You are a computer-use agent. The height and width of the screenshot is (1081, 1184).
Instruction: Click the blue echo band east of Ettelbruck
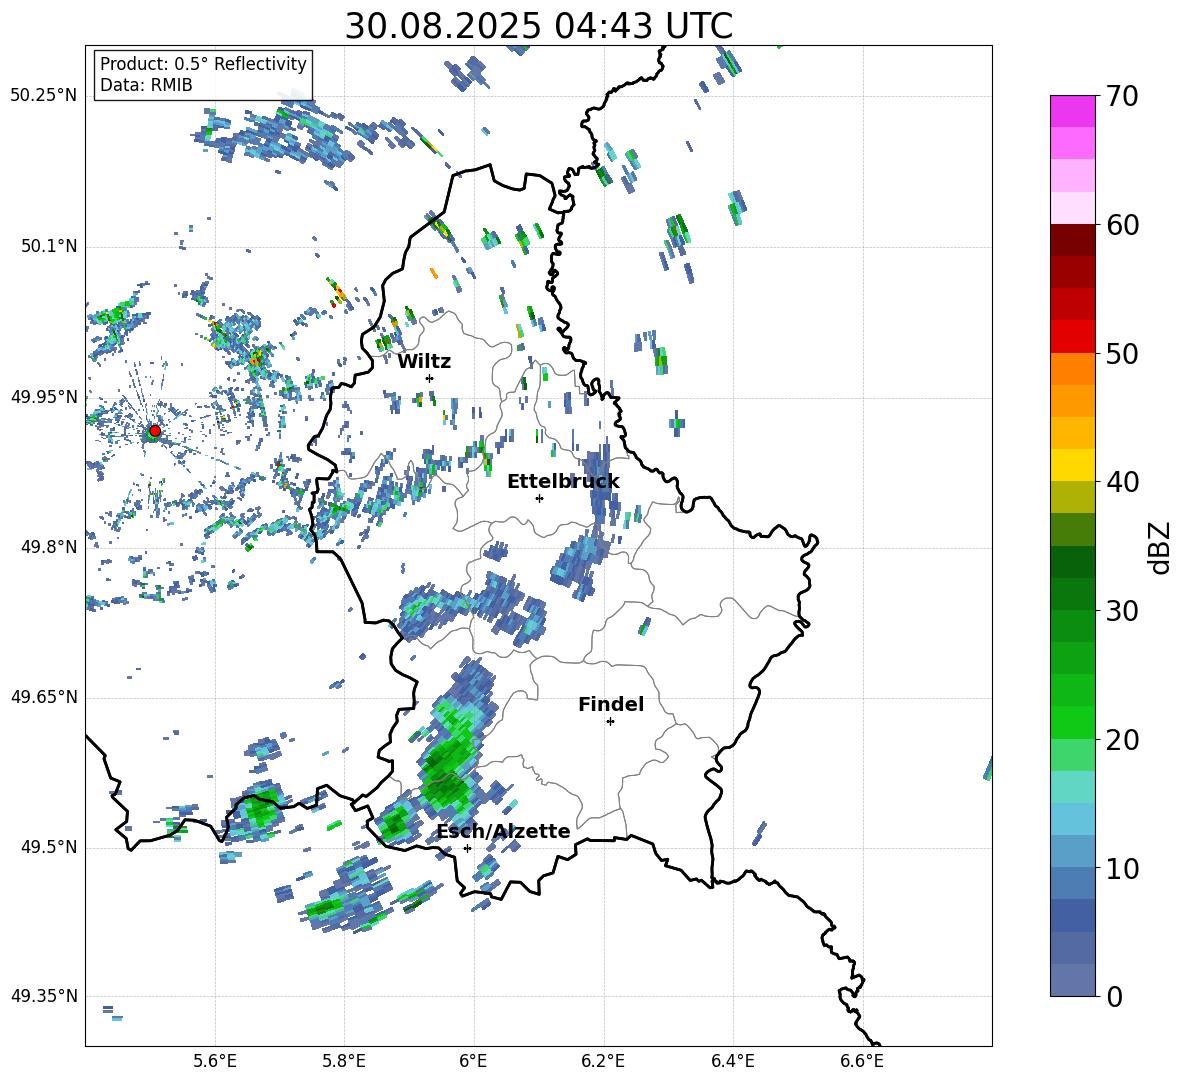click(x=599, y=484)
